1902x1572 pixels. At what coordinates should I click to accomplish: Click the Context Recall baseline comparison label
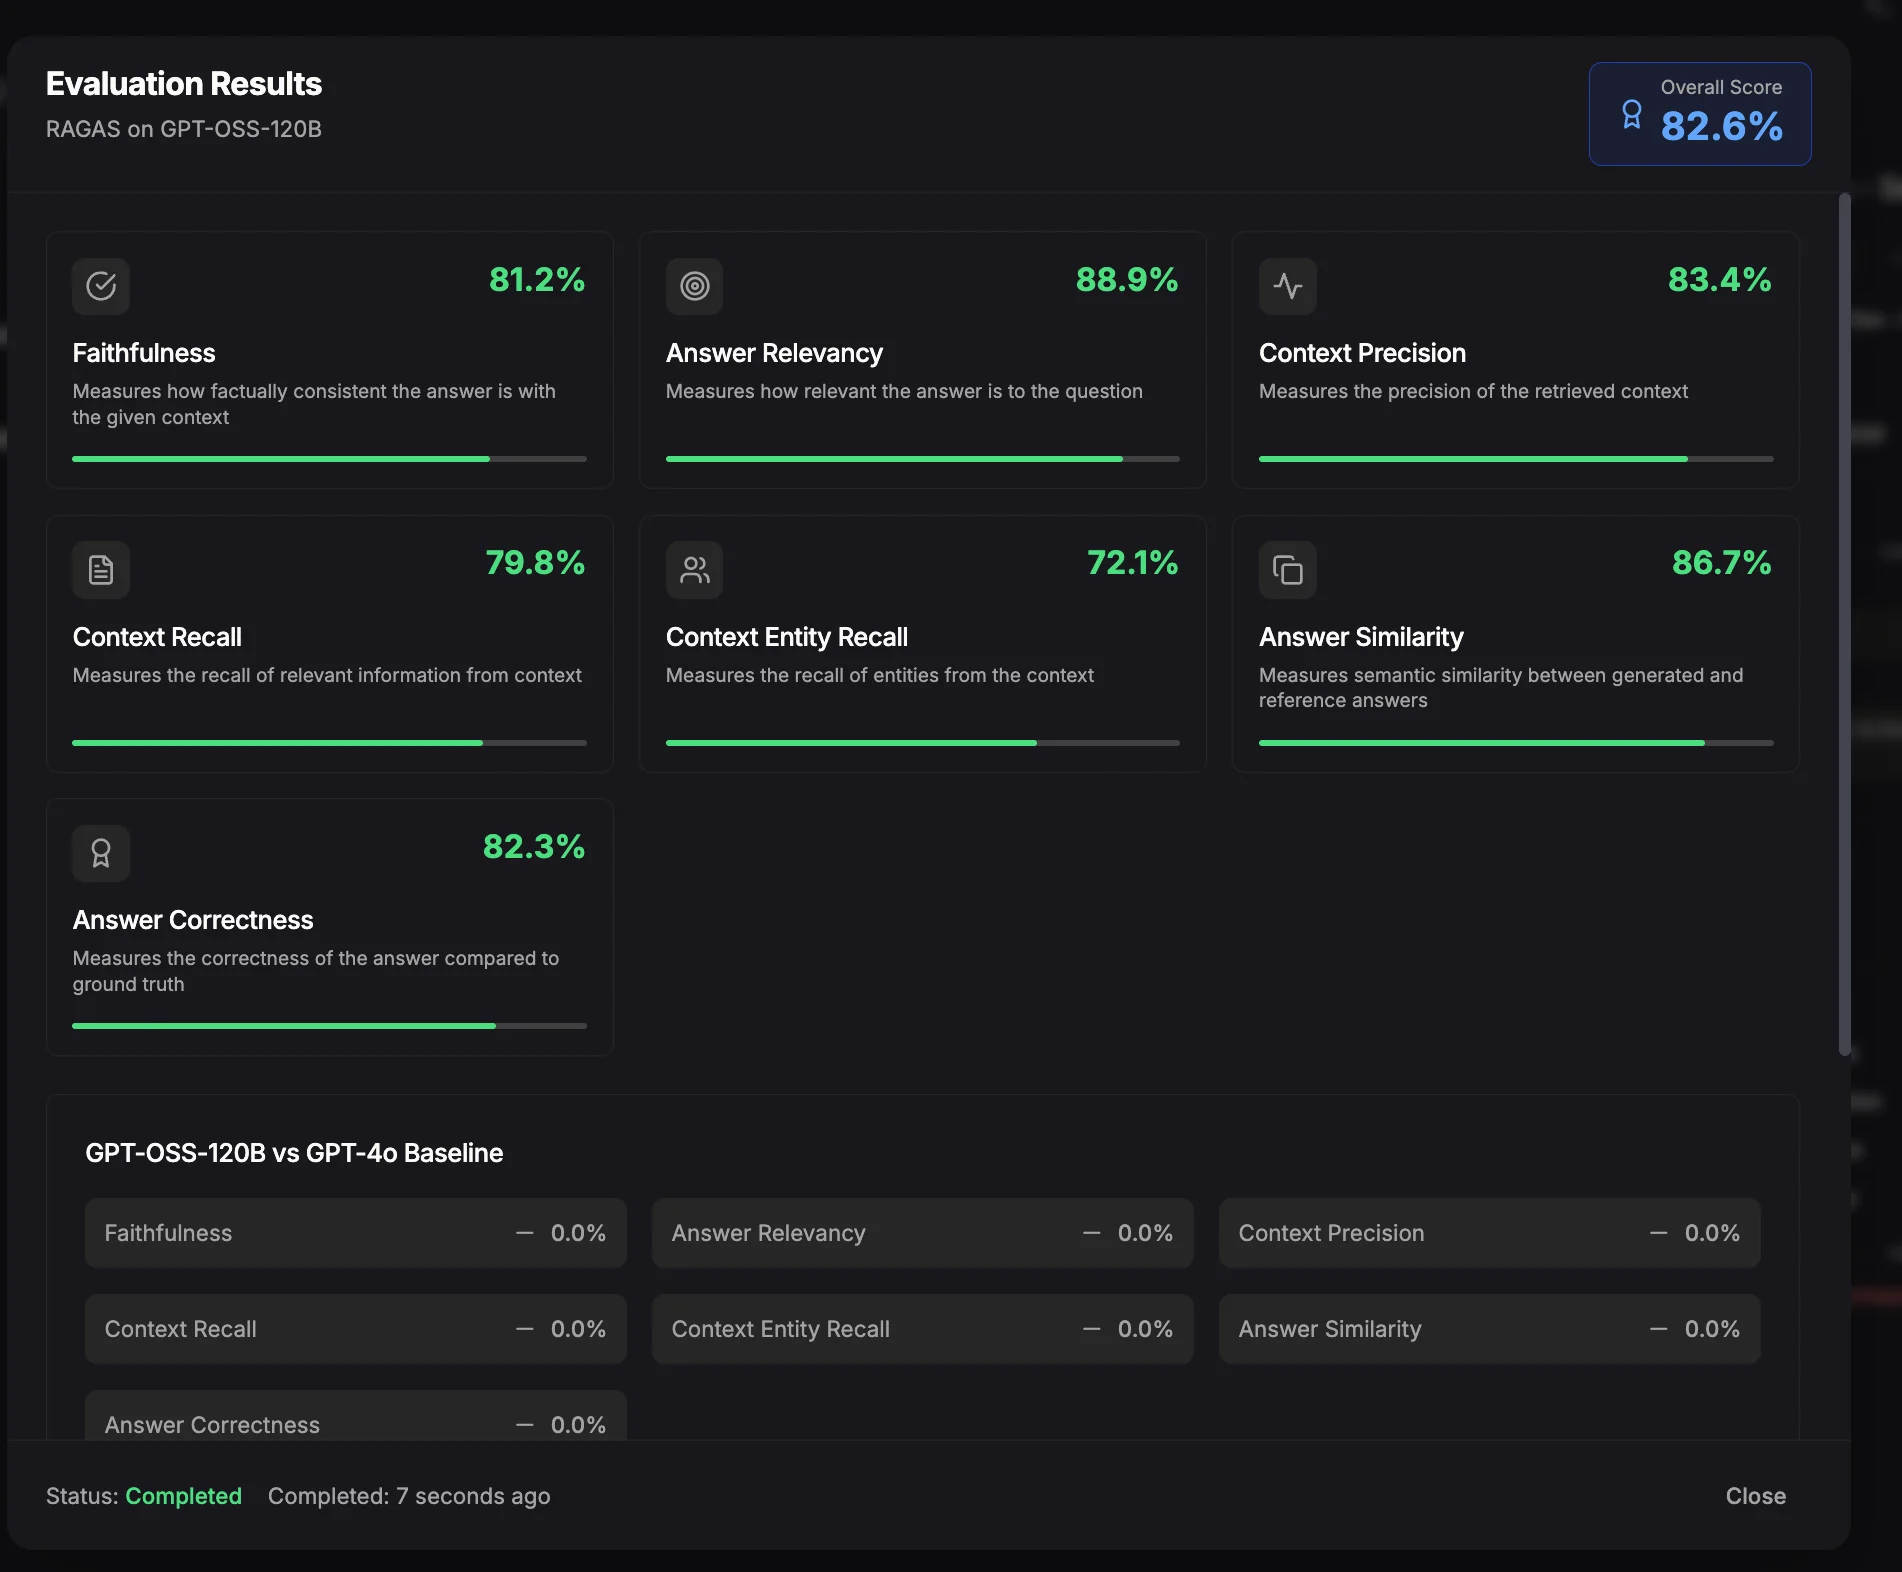pos(180,1329)
